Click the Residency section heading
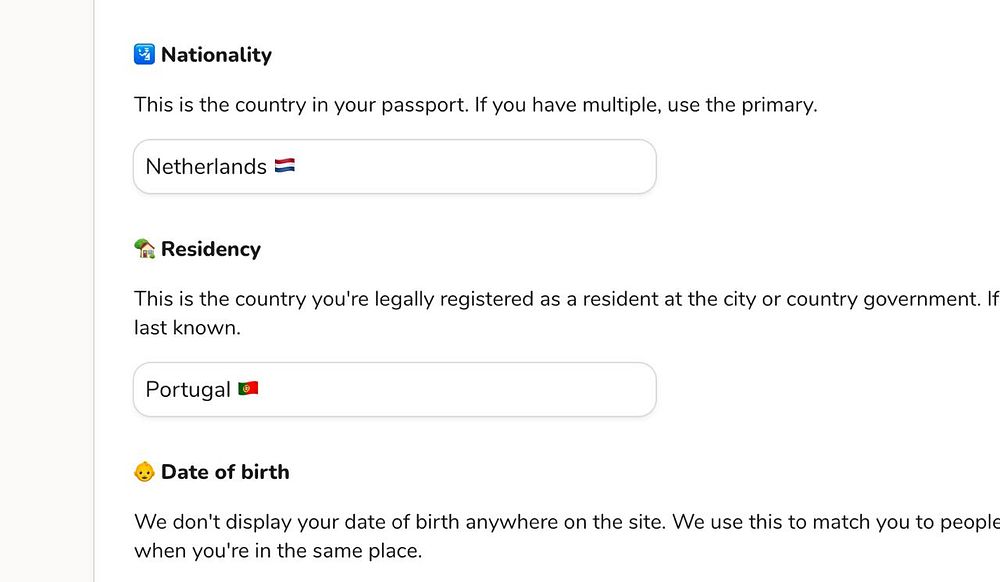1000x582 pixels. [x=210, y=249]
